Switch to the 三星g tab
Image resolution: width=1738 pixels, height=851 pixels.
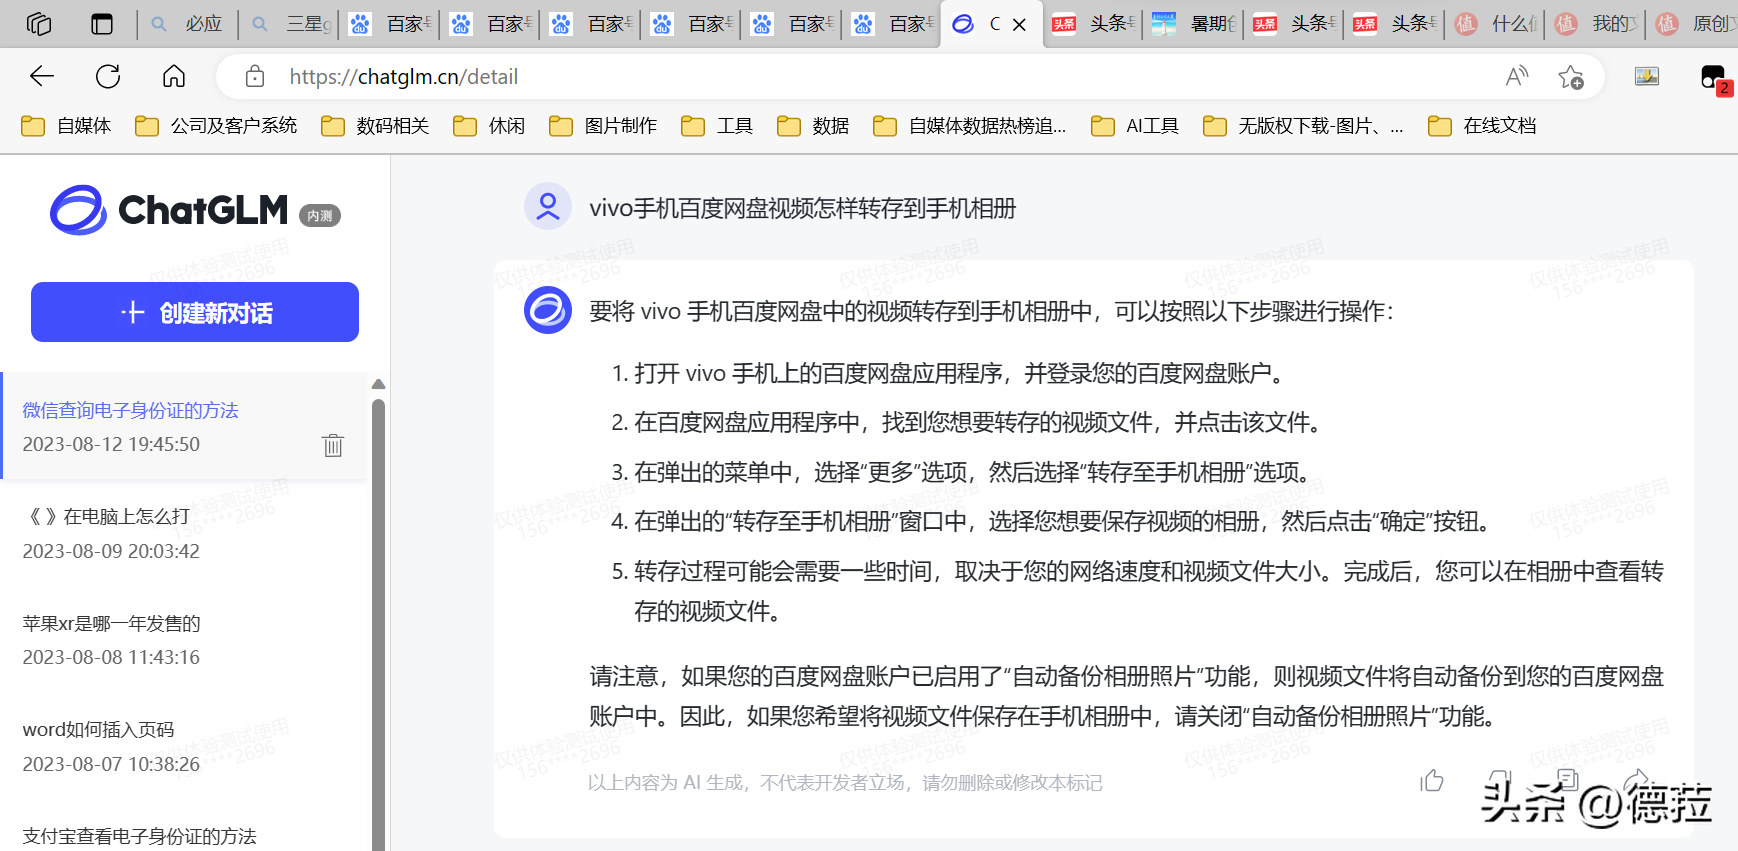click(290, 24)
